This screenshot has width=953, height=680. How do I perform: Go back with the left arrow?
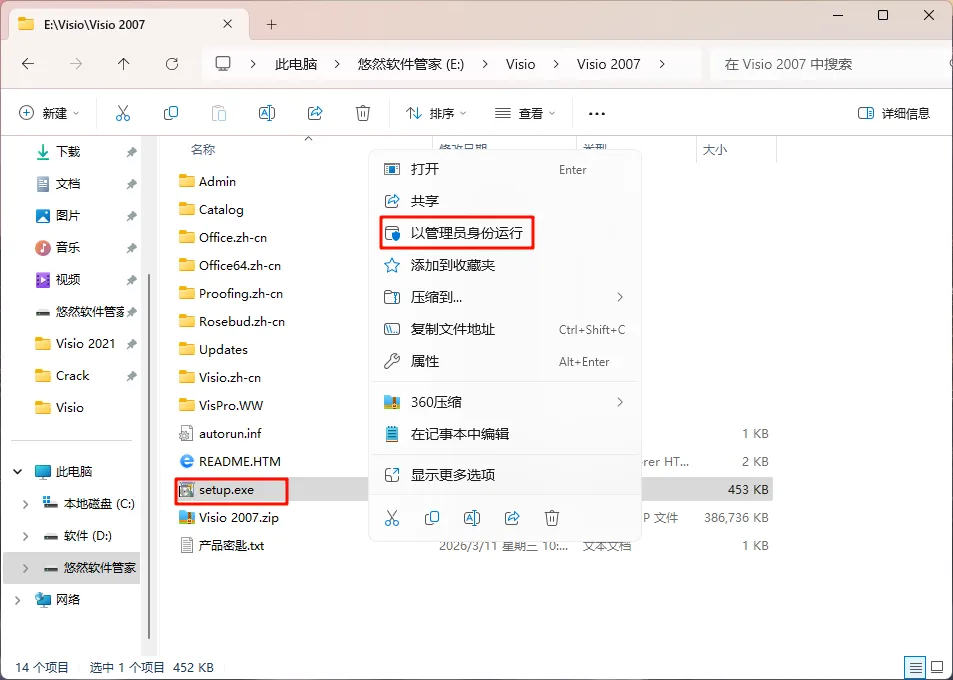tap(28, 64)
